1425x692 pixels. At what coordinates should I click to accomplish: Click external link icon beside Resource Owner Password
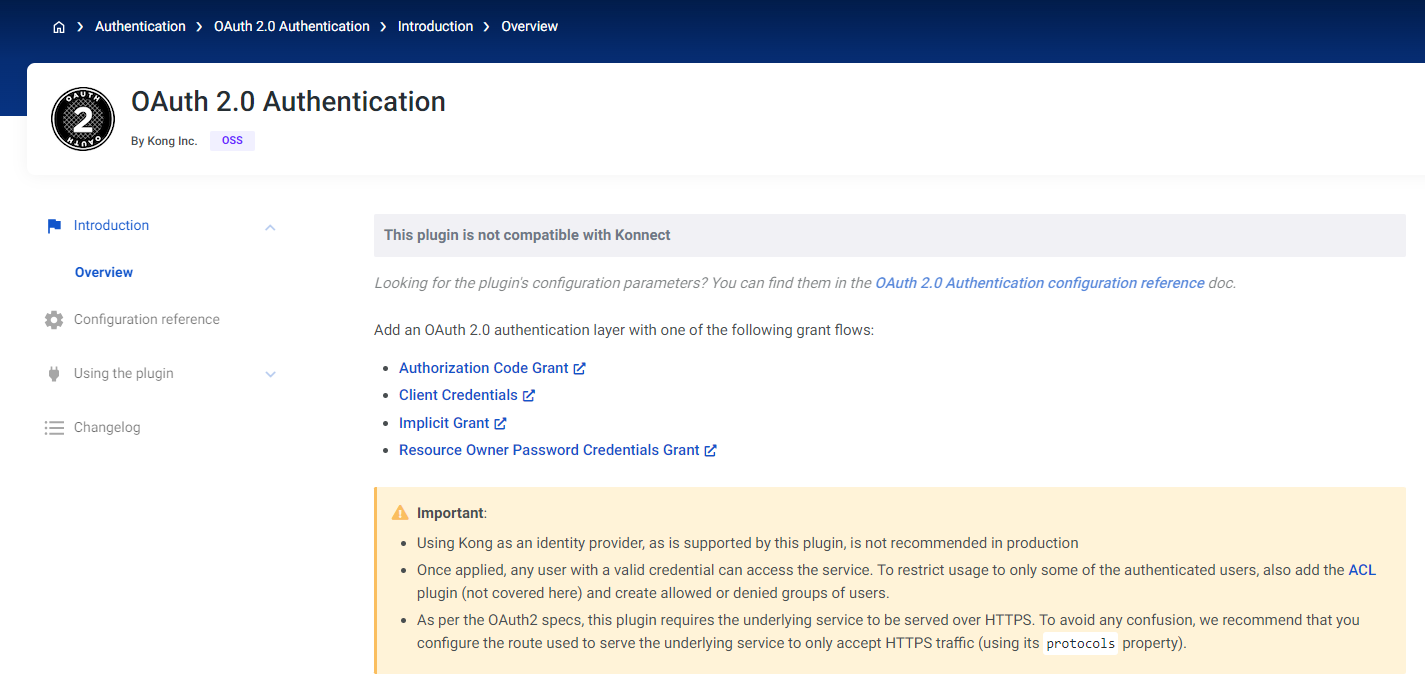710,450
